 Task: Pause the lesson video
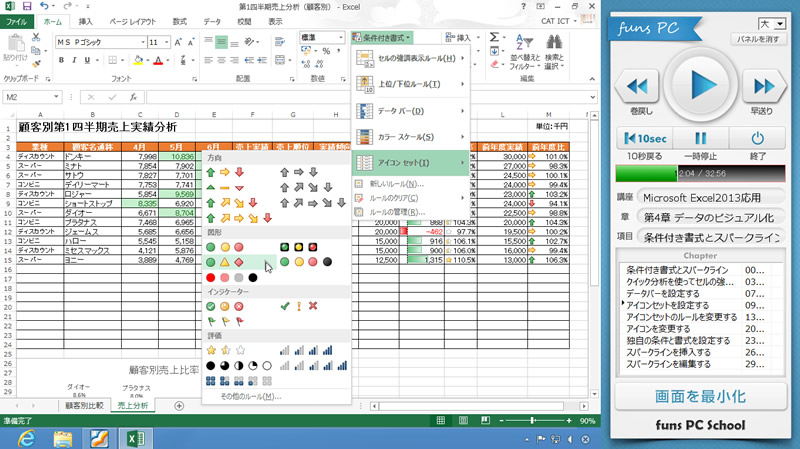(x=701, y=138)
